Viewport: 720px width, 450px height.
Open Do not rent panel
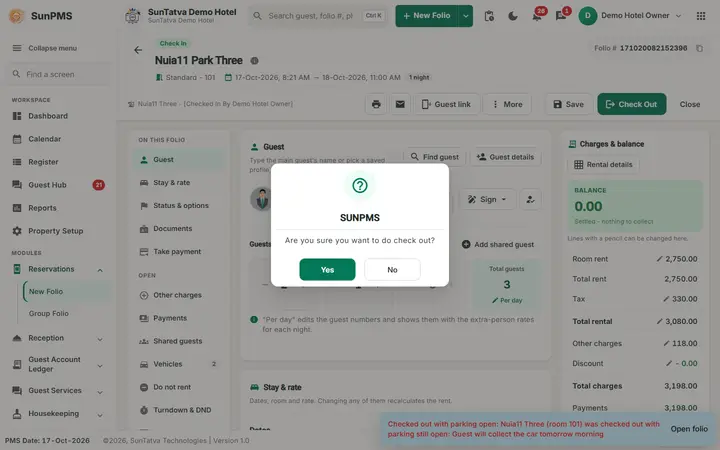point(179,387)
